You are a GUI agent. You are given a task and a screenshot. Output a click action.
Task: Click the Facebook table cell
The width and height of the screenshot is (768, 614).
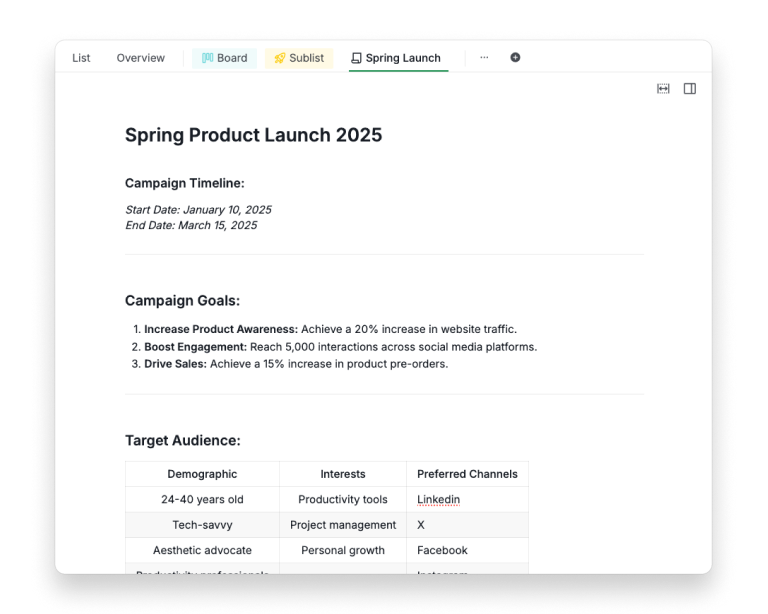(442, 550)
